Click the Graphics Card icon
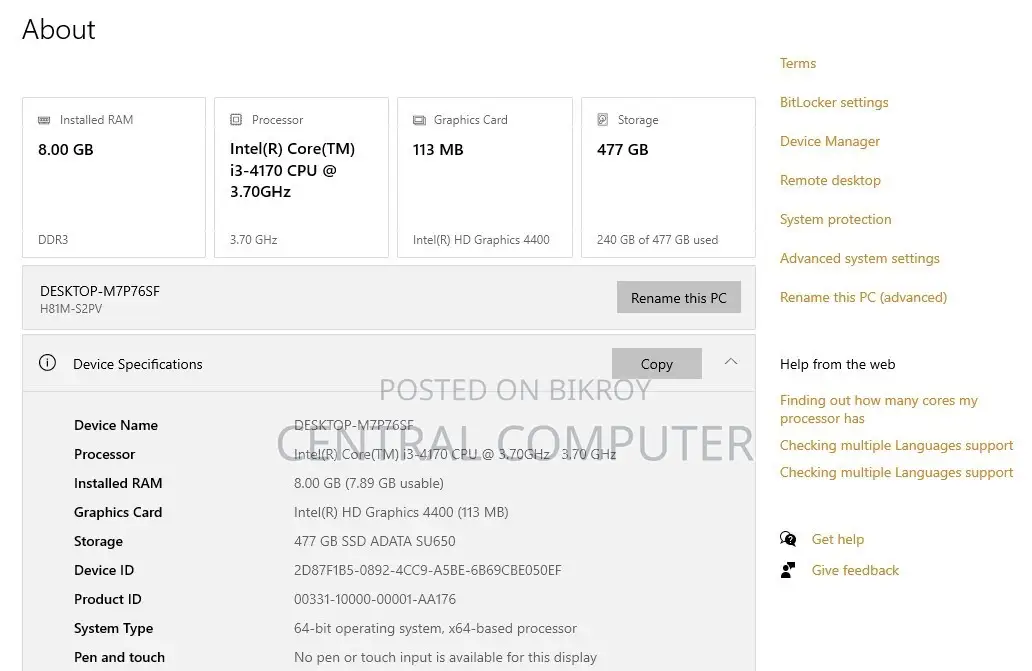This screenshot has width=1032, height=671. tap(419, 120)
